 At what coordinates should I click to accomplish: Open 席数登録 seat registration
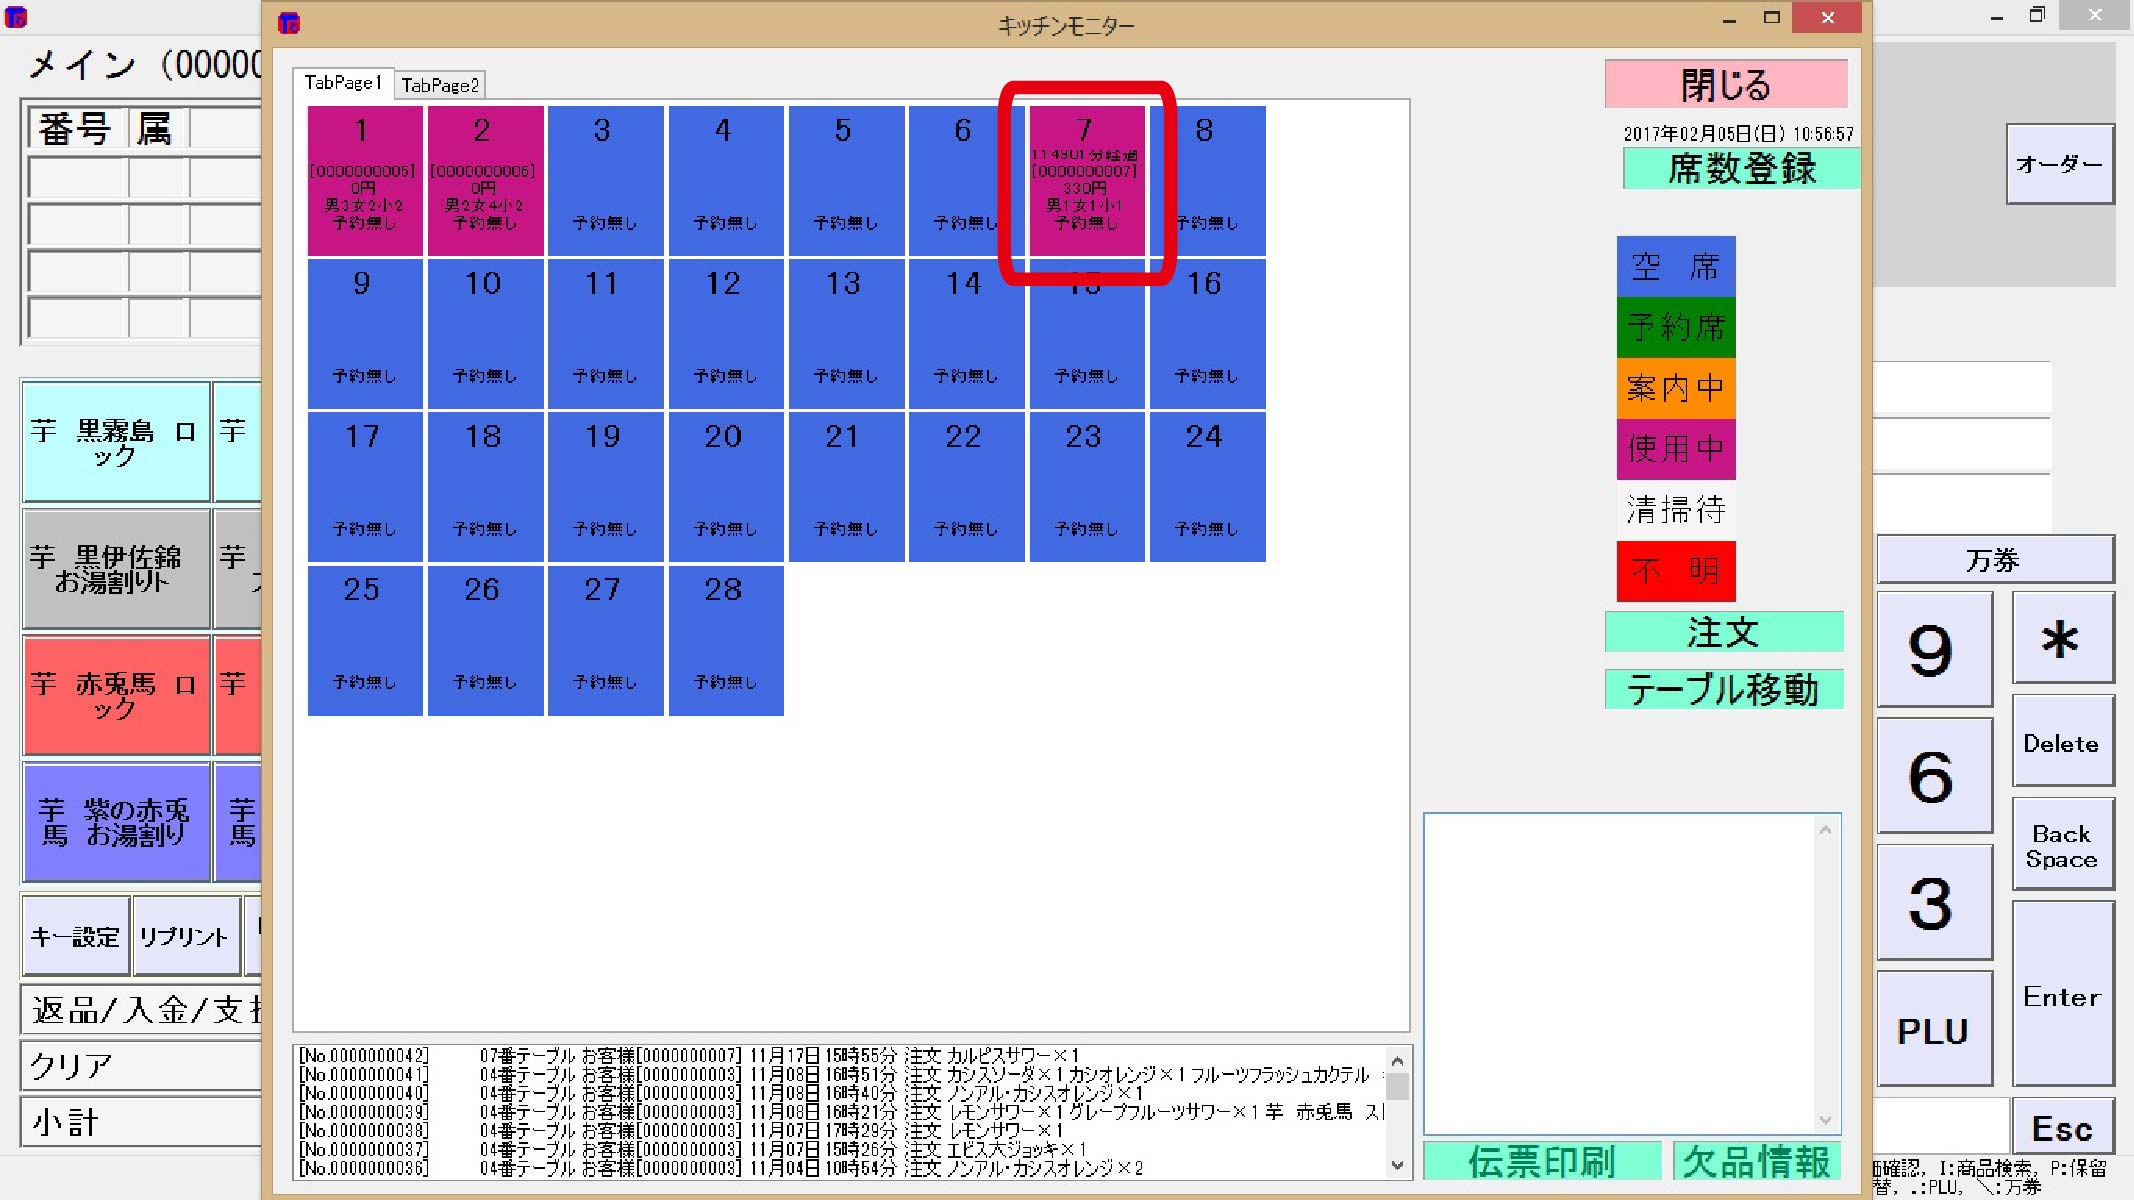[x=1740, y=168]
